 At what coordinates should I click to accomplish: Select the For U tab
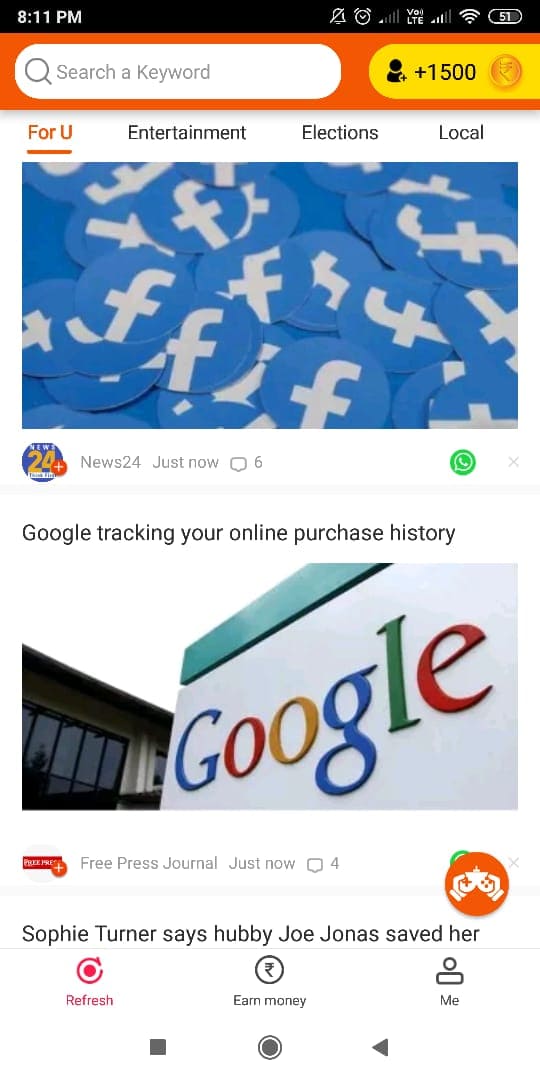(x=50, y=132)
